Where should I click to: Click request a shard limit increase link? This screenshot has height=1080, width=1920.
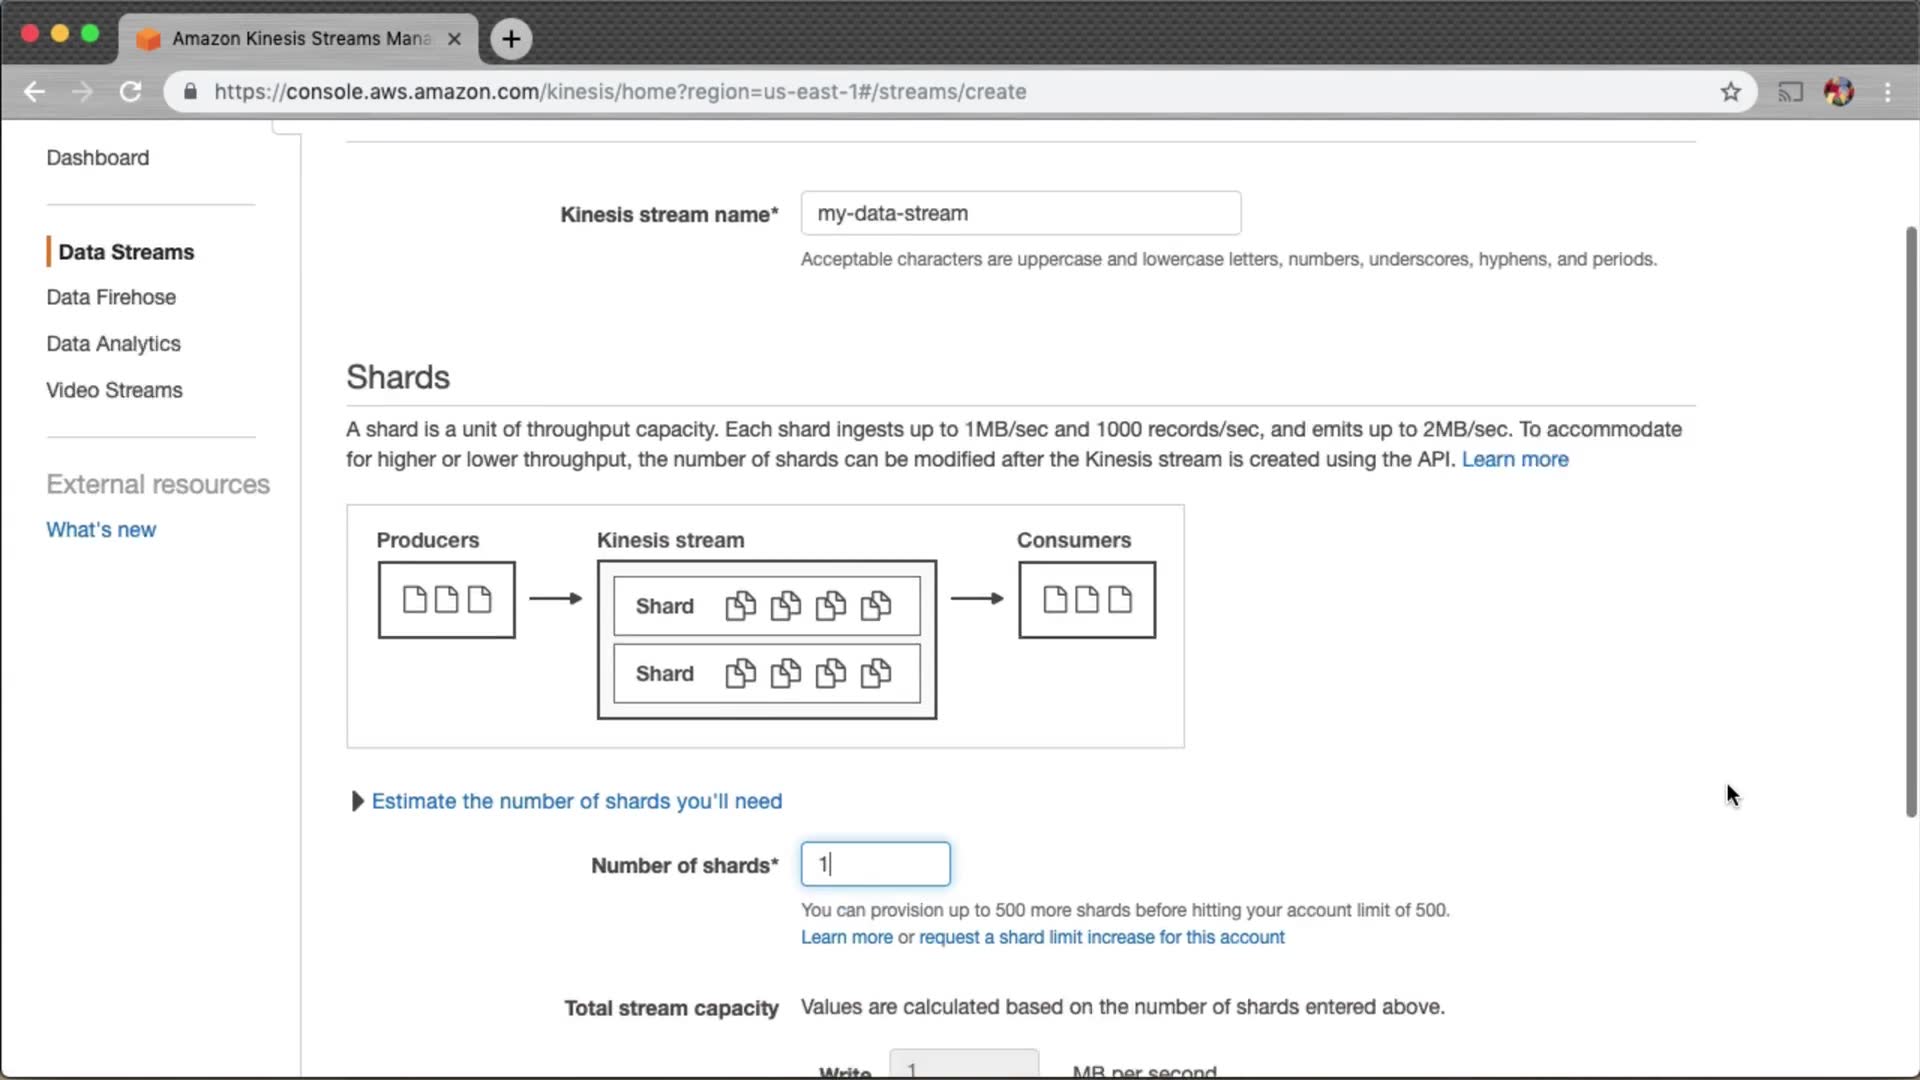tap(1101, 937)
